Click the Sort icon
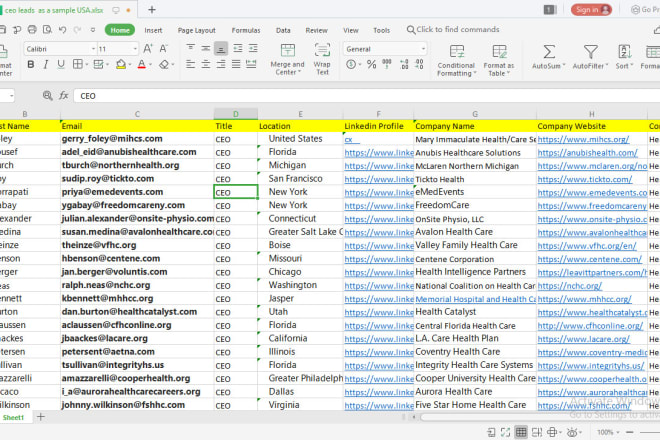660x440 pixels. coord(624,52)
